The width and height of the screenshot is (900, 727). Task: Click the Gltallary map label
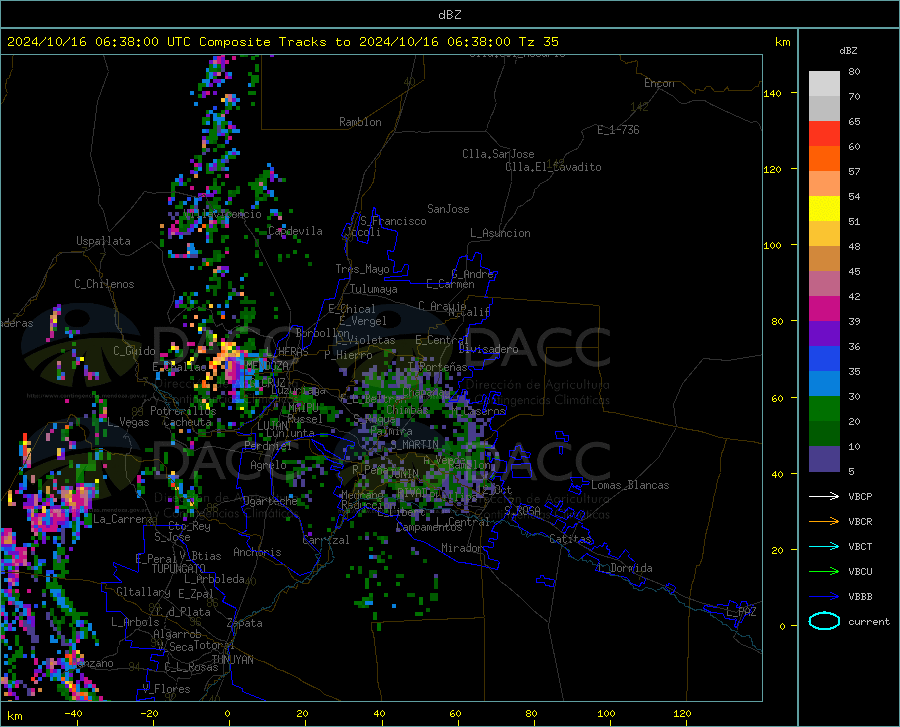point(143,592)
